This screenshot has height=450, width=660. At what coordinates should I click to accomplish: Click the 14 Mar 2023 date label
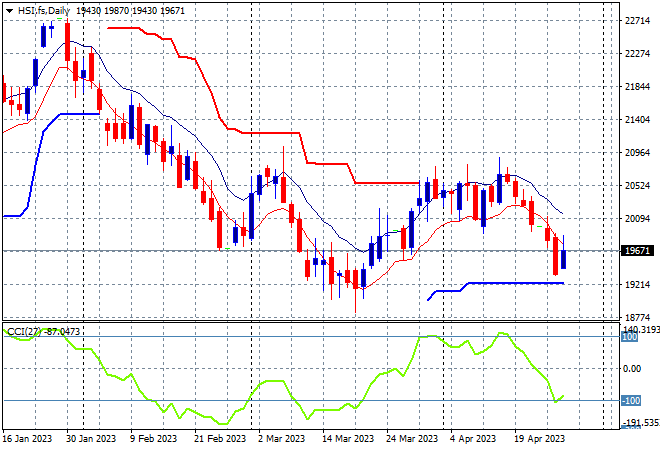click(348, 439)
